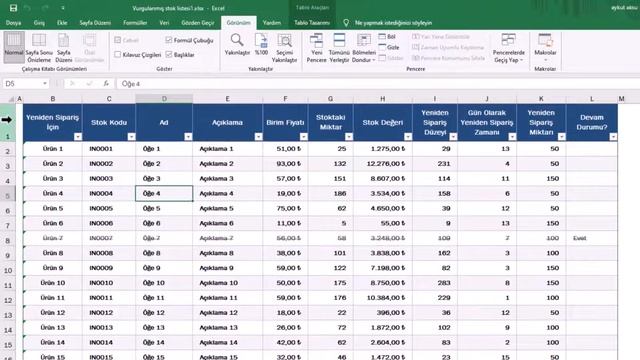Select cell containing Öğe 9
The image size is (640, 360).
164,268
